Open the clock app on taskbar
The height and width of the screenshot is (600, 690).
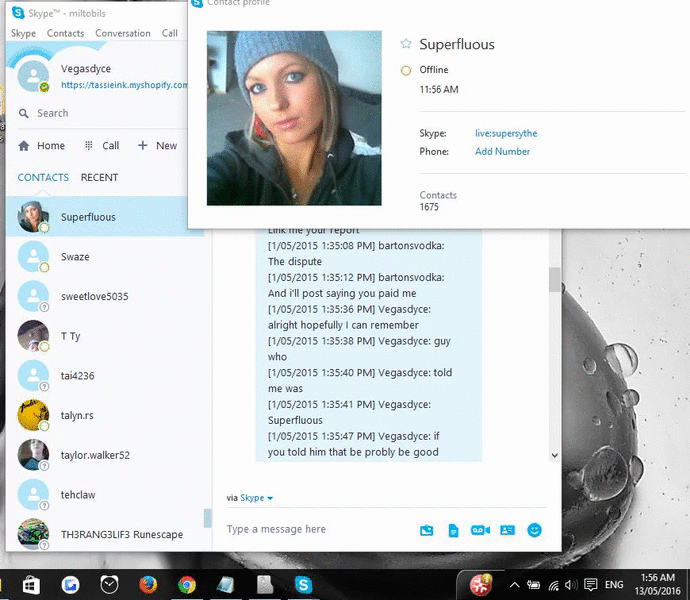[x=109, y=585]
